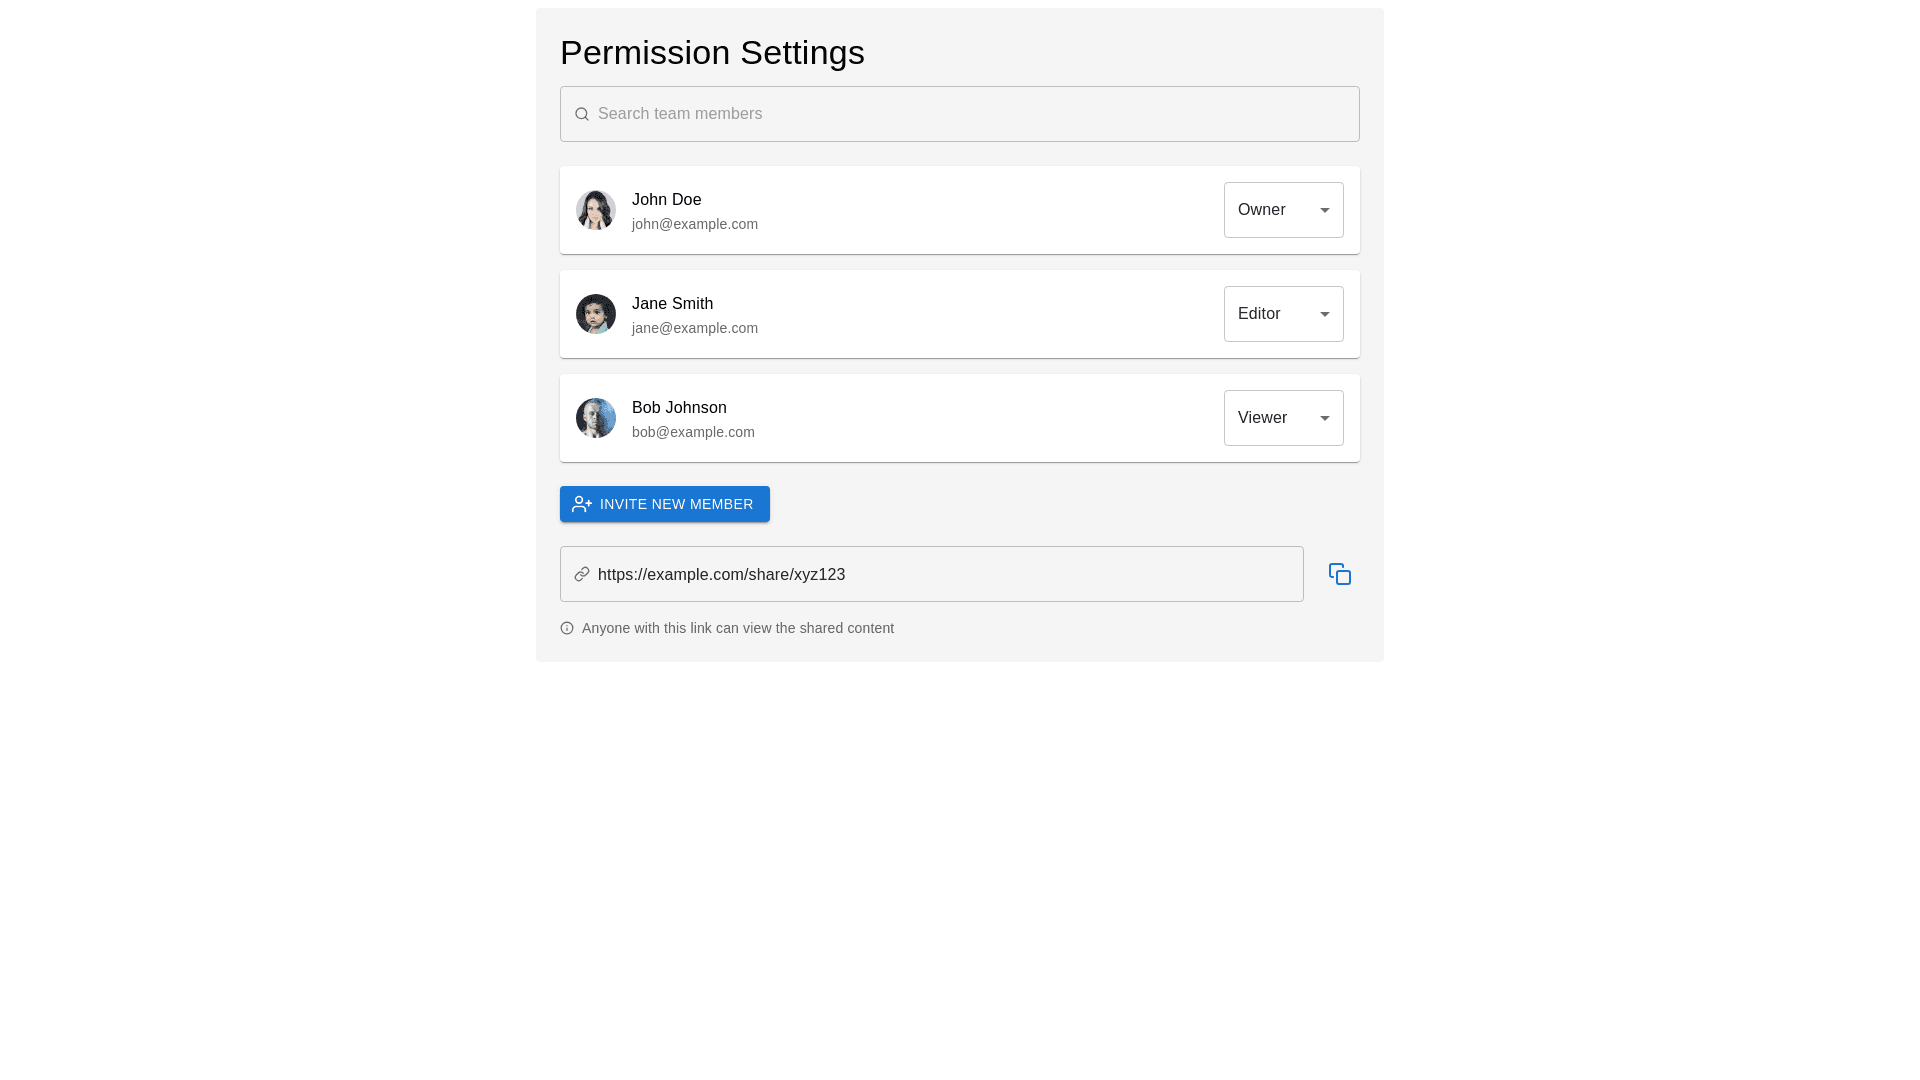The height and width of the screenshot is (1080, 1920).
Task: Click the arrow on the Owner dropdown
Action: point(1325,210)
